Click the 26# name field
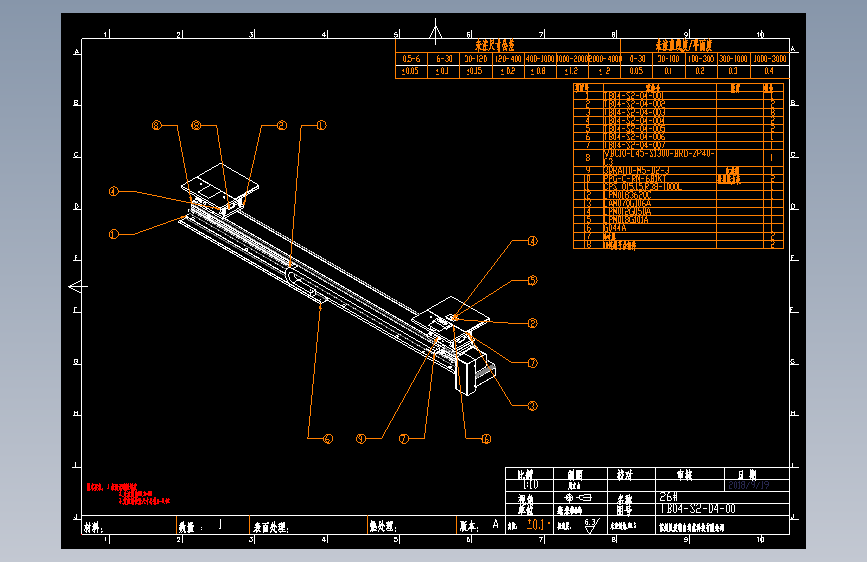 point(668,497)
